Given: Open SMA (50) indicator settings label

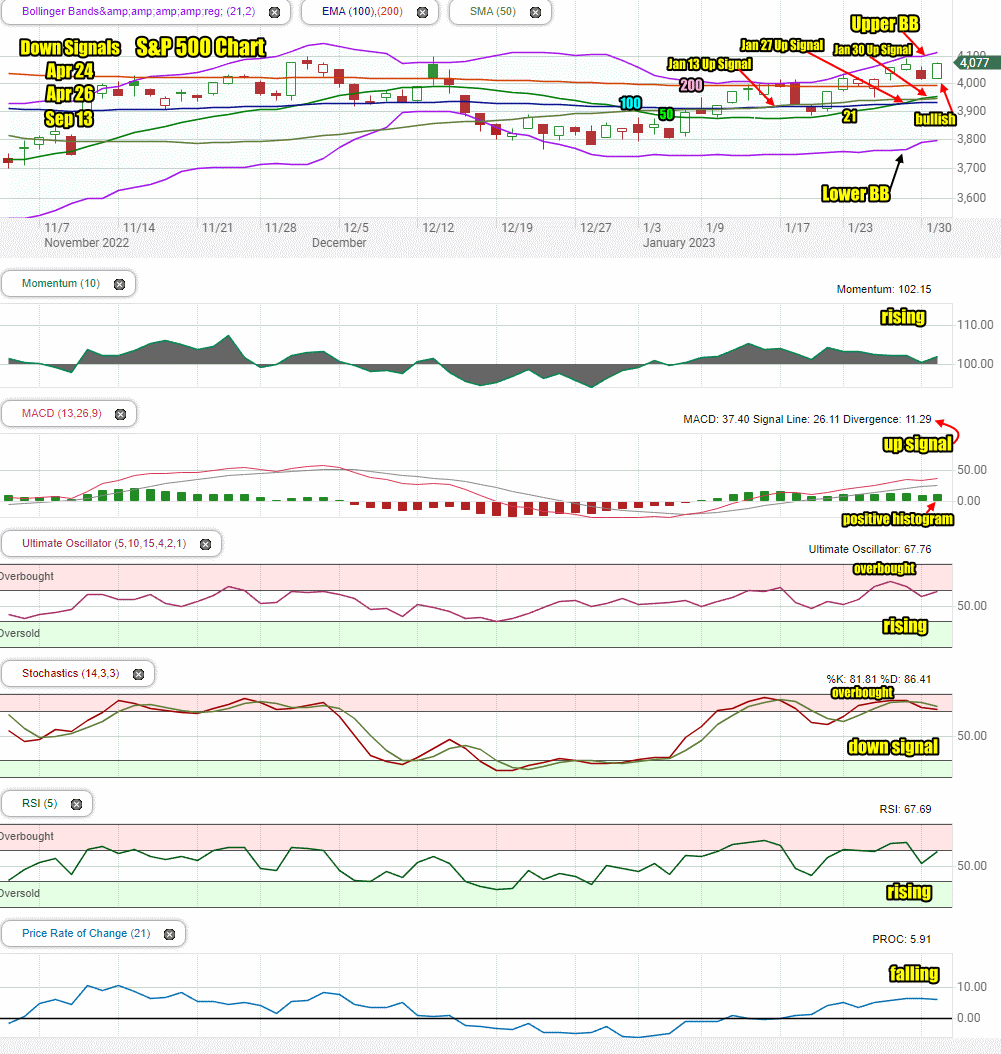Looking at the screenshot, I should point(493,11).
